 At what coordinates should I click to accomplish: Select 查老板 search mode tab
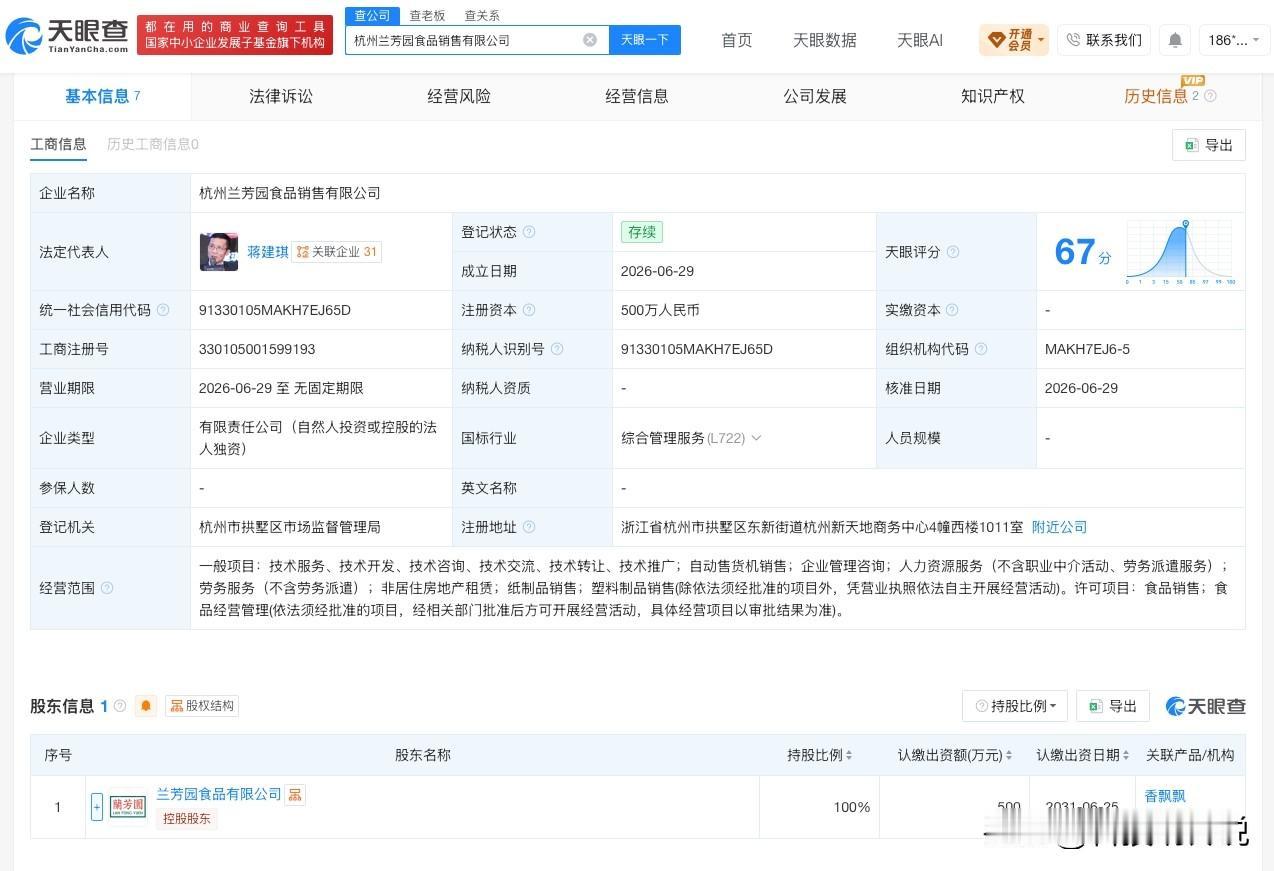tap(427, 15)
